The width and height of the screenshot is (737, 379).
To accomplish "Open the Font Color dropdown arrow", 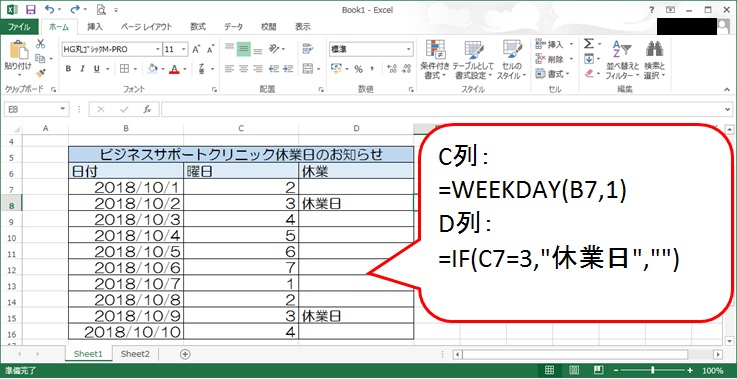I will click(185, 69).
